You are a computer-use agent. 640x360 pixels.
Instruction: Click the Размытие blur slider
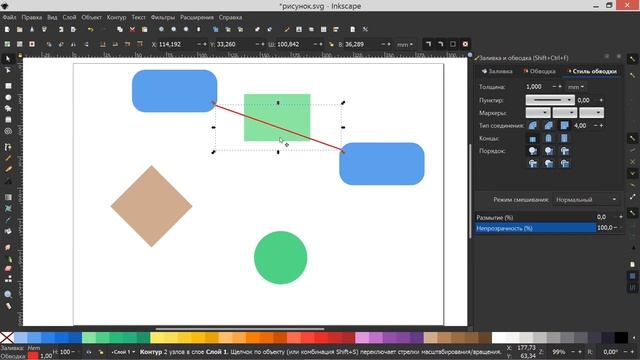(536, 218)
